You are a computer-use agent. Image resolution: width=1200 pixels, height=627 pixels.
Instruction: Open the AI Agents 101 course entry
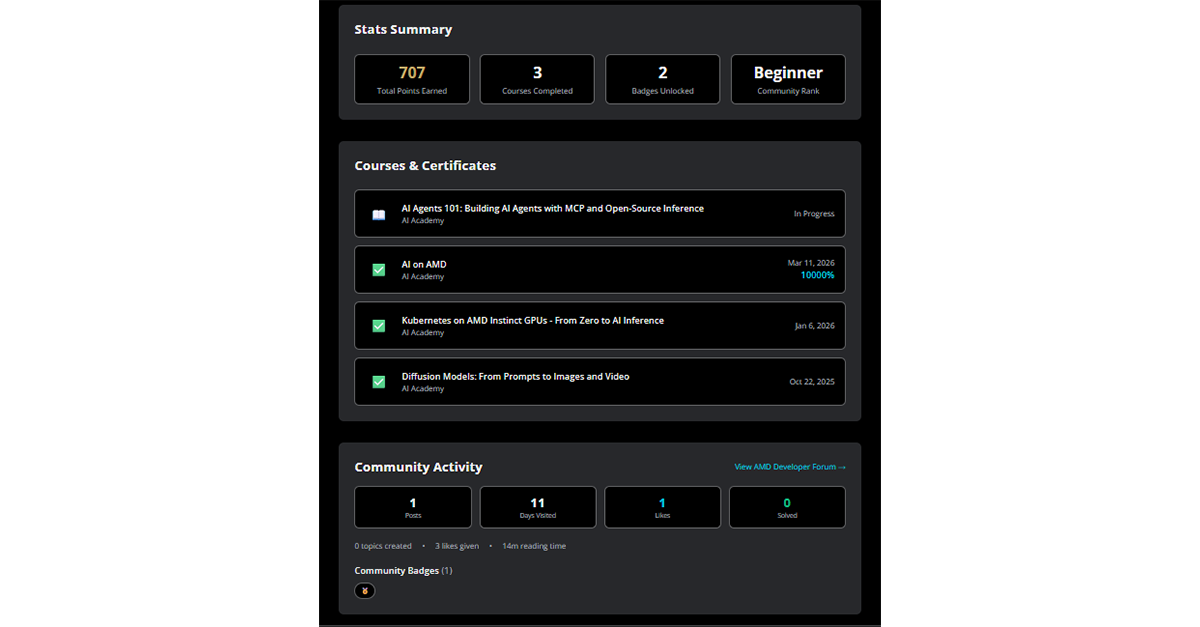[599, 213]
